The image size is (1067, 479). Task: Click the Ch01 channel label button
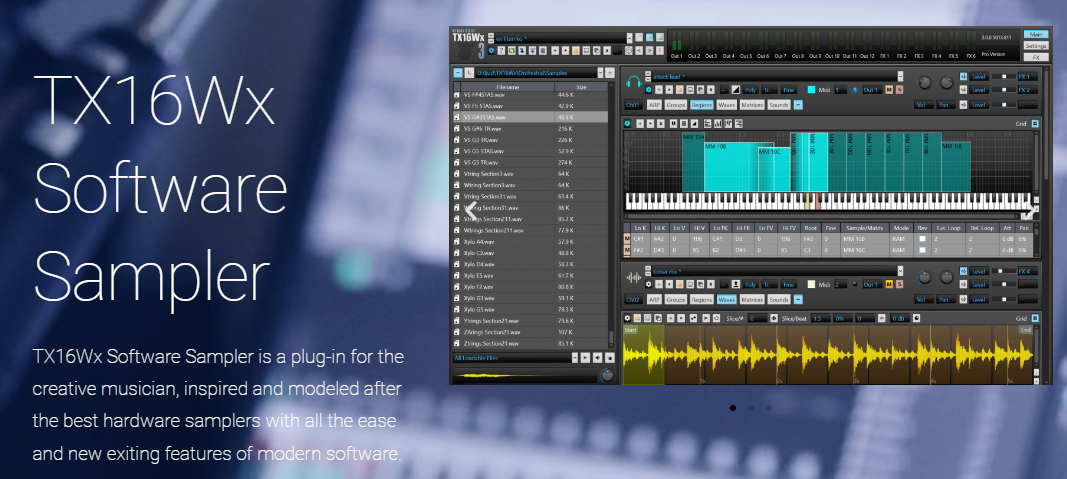tap(633, 105)
